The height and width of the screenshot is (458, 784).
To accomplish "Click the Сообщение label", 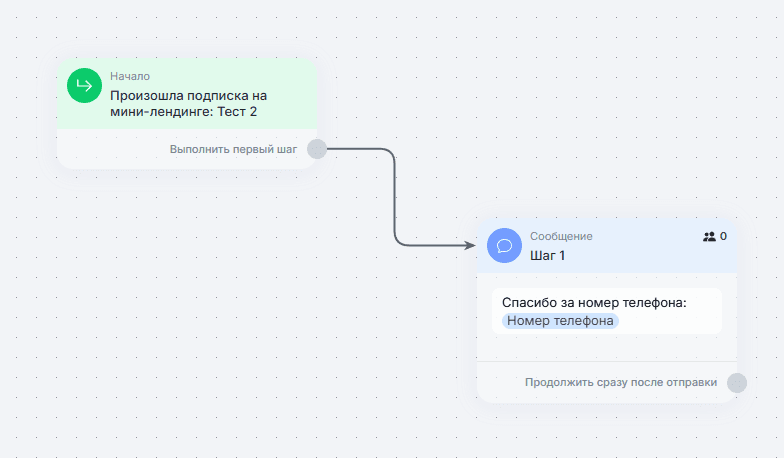I will 561,236.
